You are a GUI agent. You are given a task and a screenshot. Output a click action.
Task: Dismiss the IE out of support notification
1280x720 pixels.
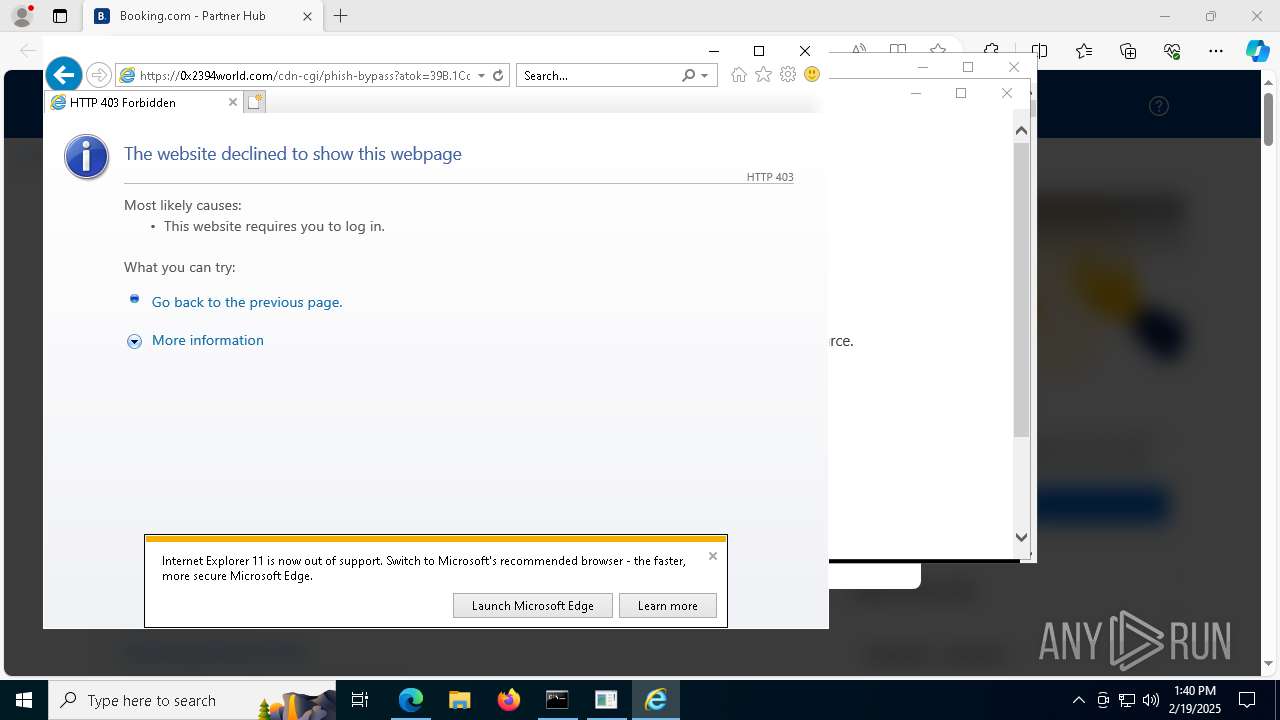pos(713,556)
